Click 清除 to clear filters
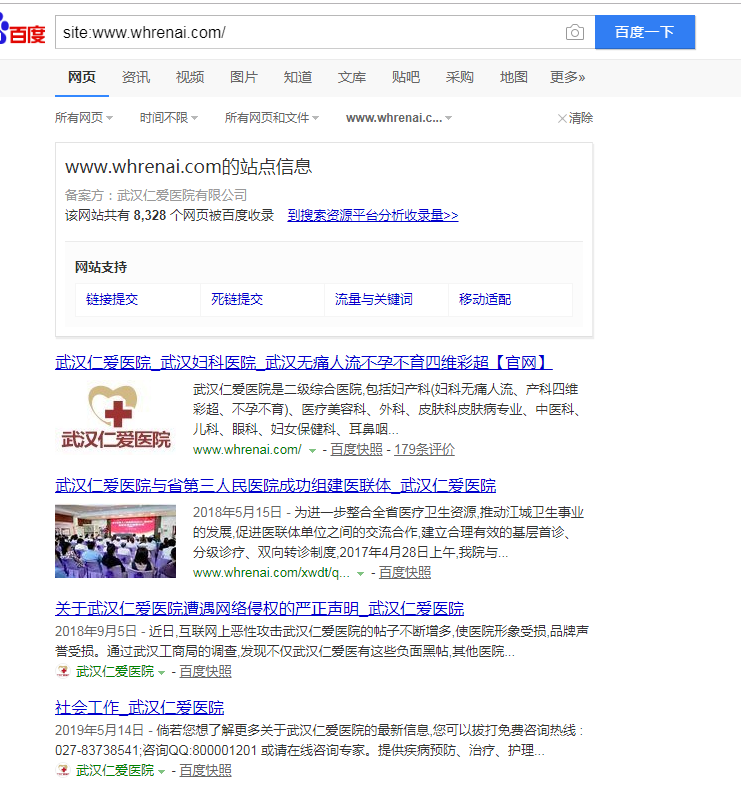Viewport: 741px width, 789px height. click(575, 118)
